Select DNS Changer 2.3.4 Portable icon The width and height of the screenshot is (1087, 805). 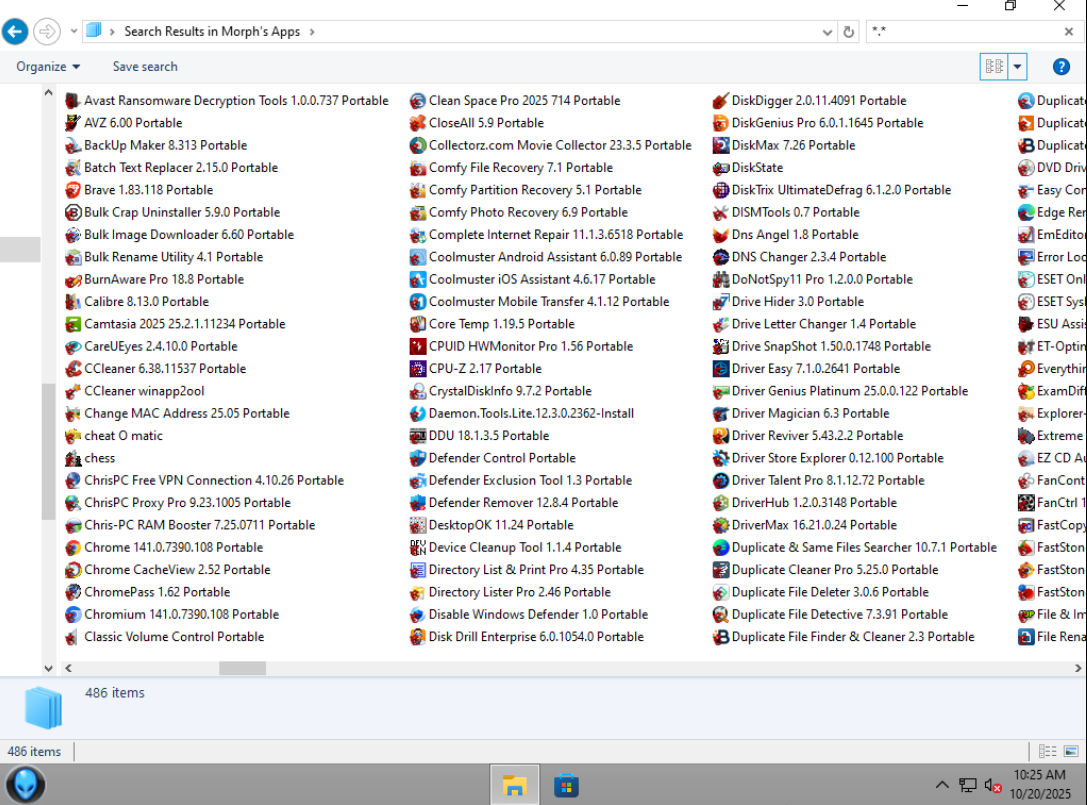pyautogui.click(x=720, y=257)
